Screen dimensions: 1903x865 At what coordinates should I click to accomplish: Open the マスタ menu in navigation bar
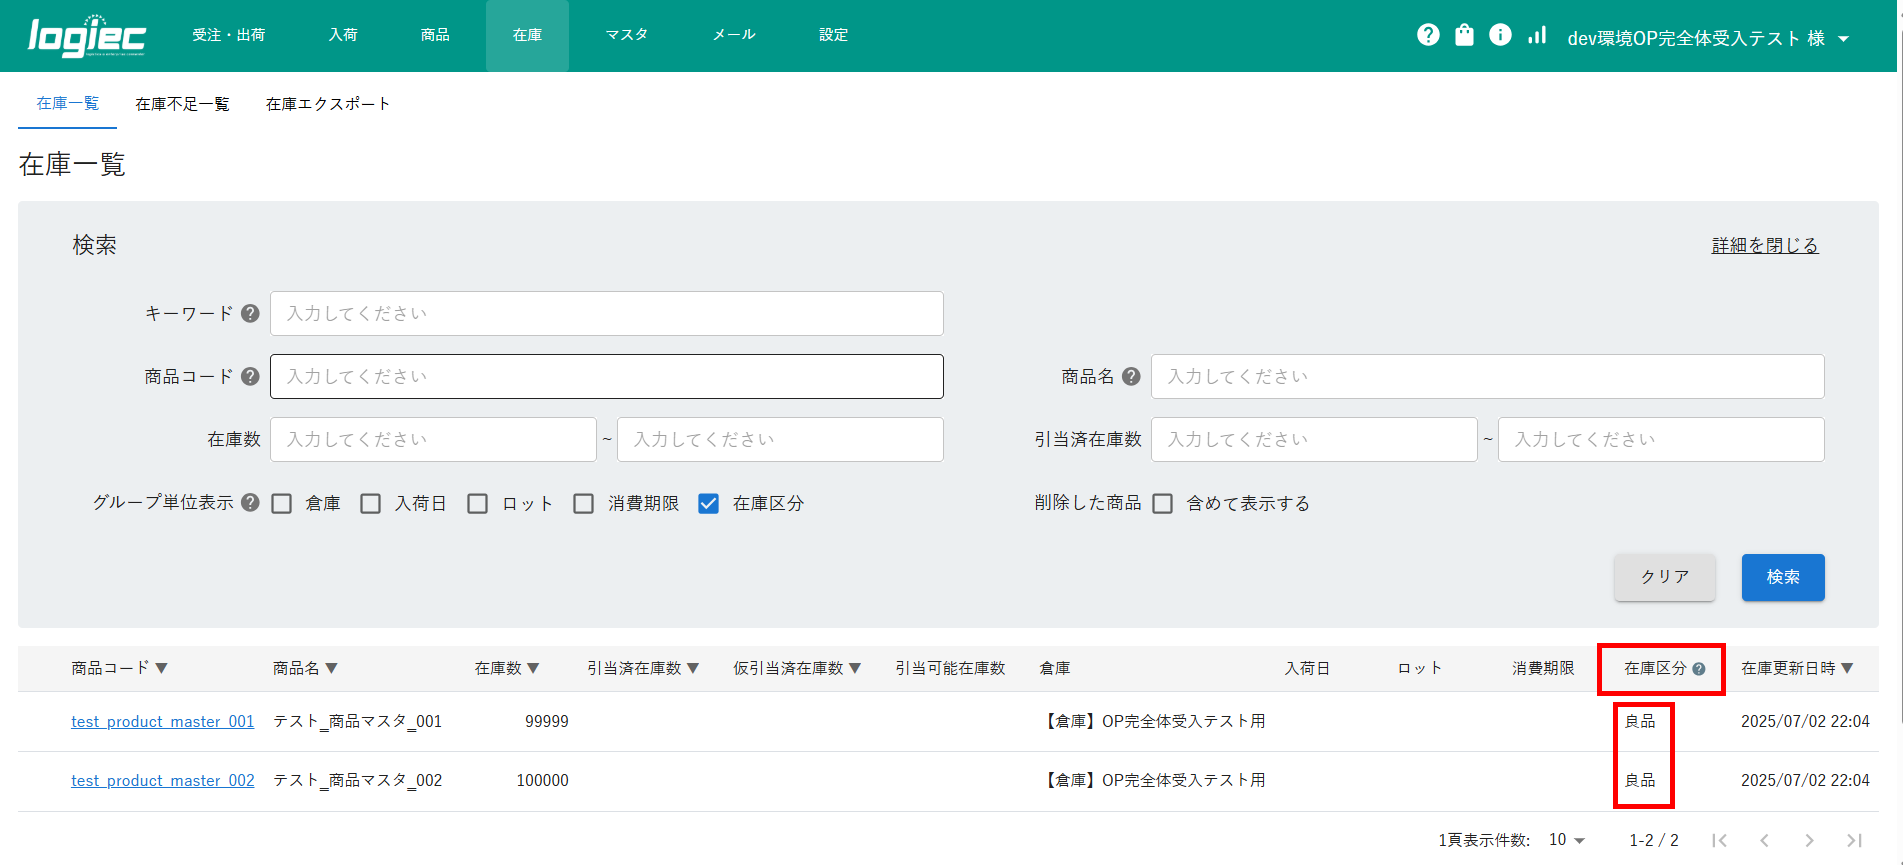[627, 35]
